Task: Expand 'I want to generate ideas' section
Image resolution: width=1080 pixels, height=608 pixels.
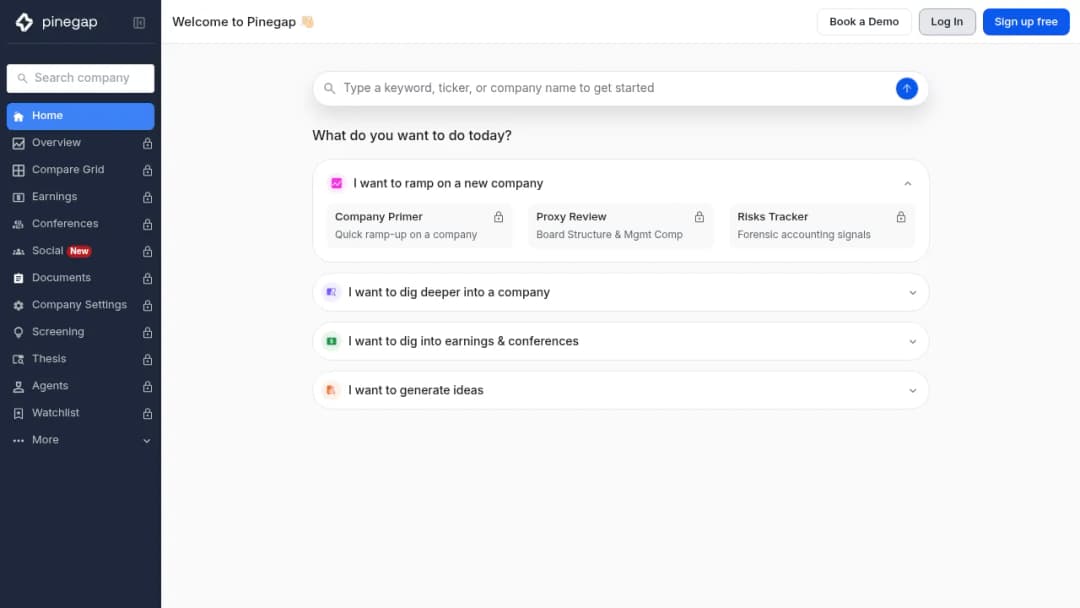Action: (x=621, y=390)
